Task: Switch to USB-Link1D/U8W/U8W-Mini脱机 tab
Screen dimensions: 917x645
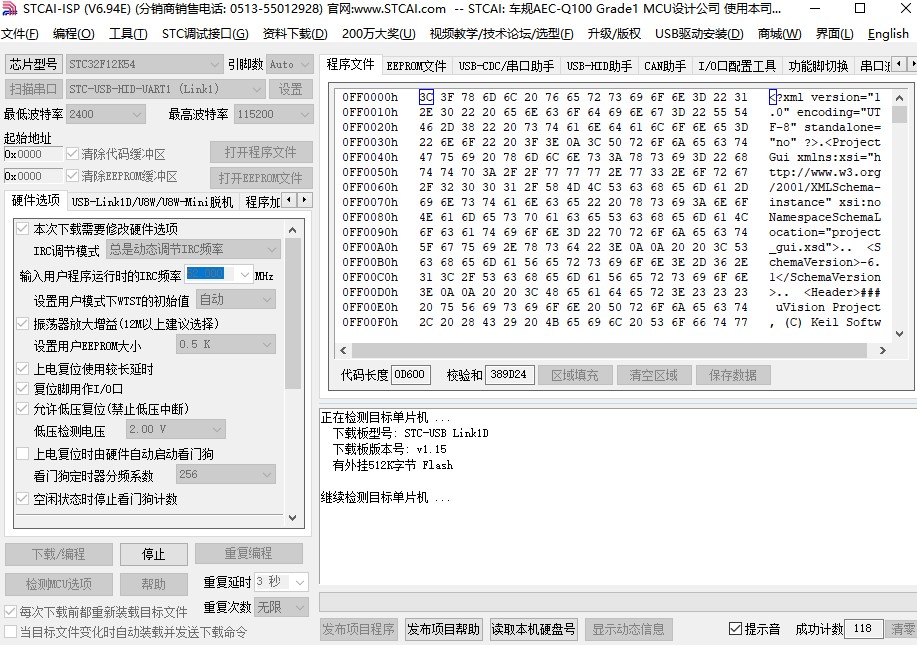Action: [152, 202]
